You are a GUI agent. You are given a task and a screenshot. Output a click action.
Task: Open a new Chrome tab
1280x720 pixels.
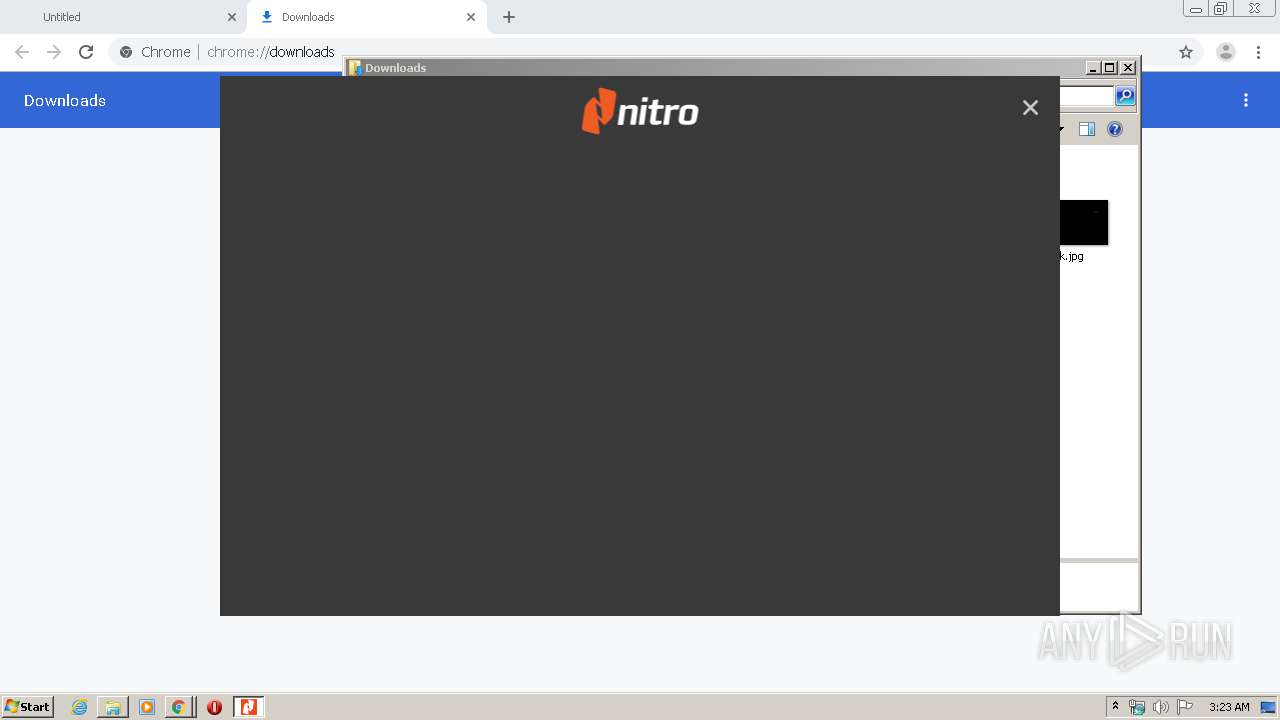tap(509, 17)
